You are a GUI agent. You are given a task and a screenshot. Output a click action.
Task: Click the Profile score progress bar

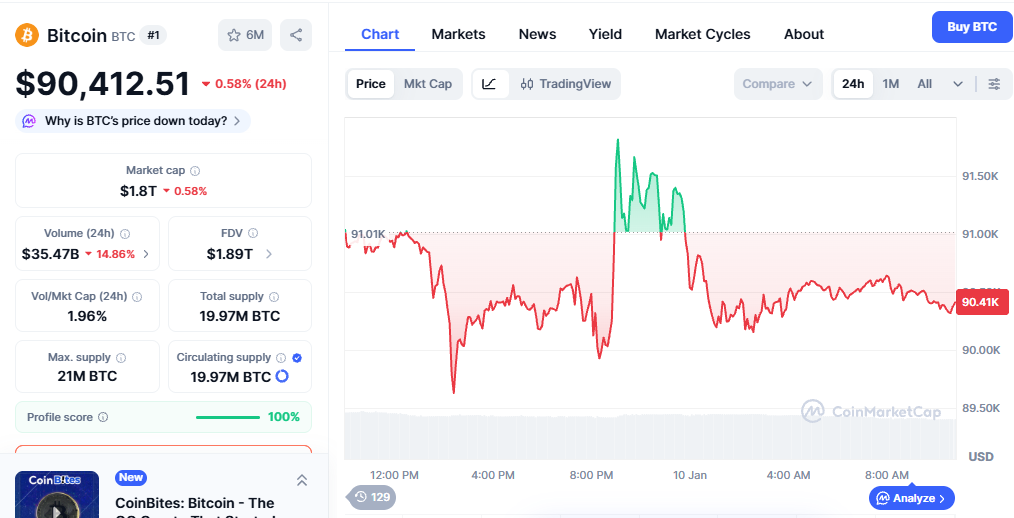228,417
